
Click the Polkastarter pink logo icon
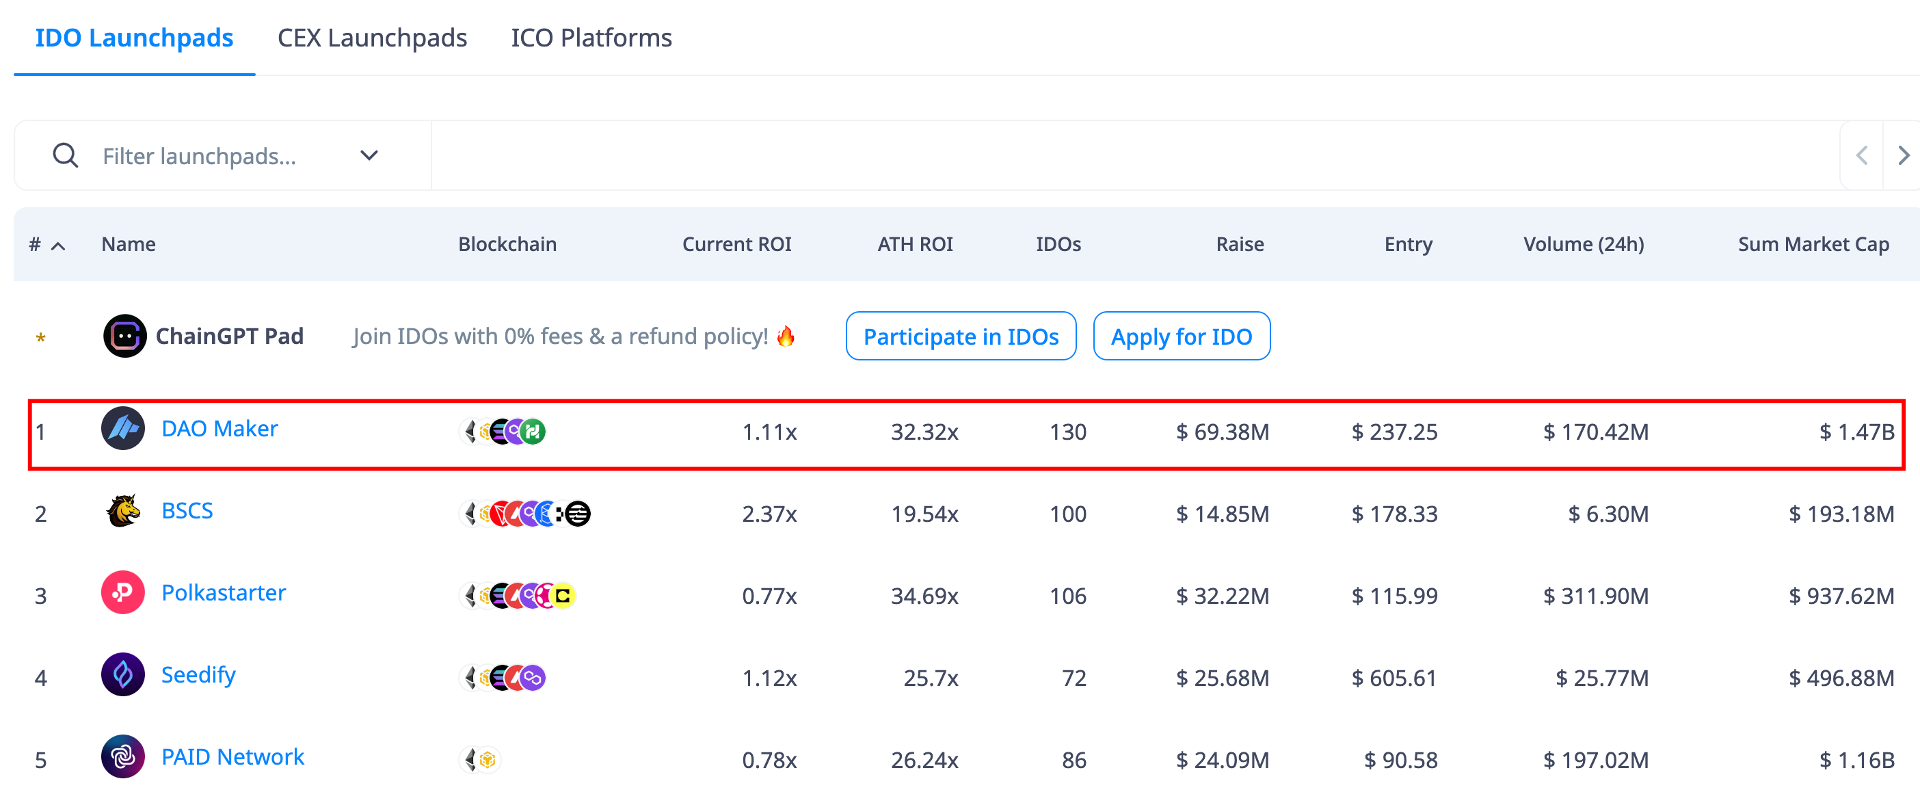[123, 593]
